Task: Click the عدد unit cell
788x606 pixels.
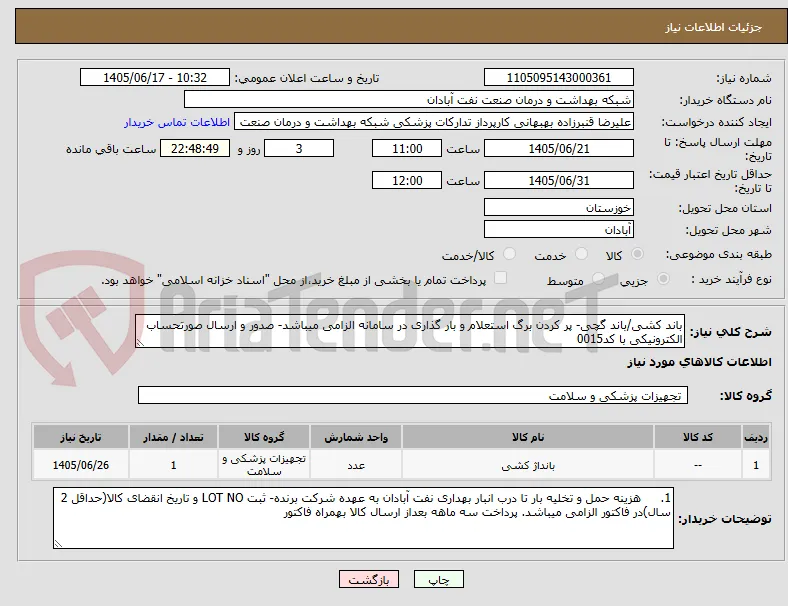Action: 356,465
